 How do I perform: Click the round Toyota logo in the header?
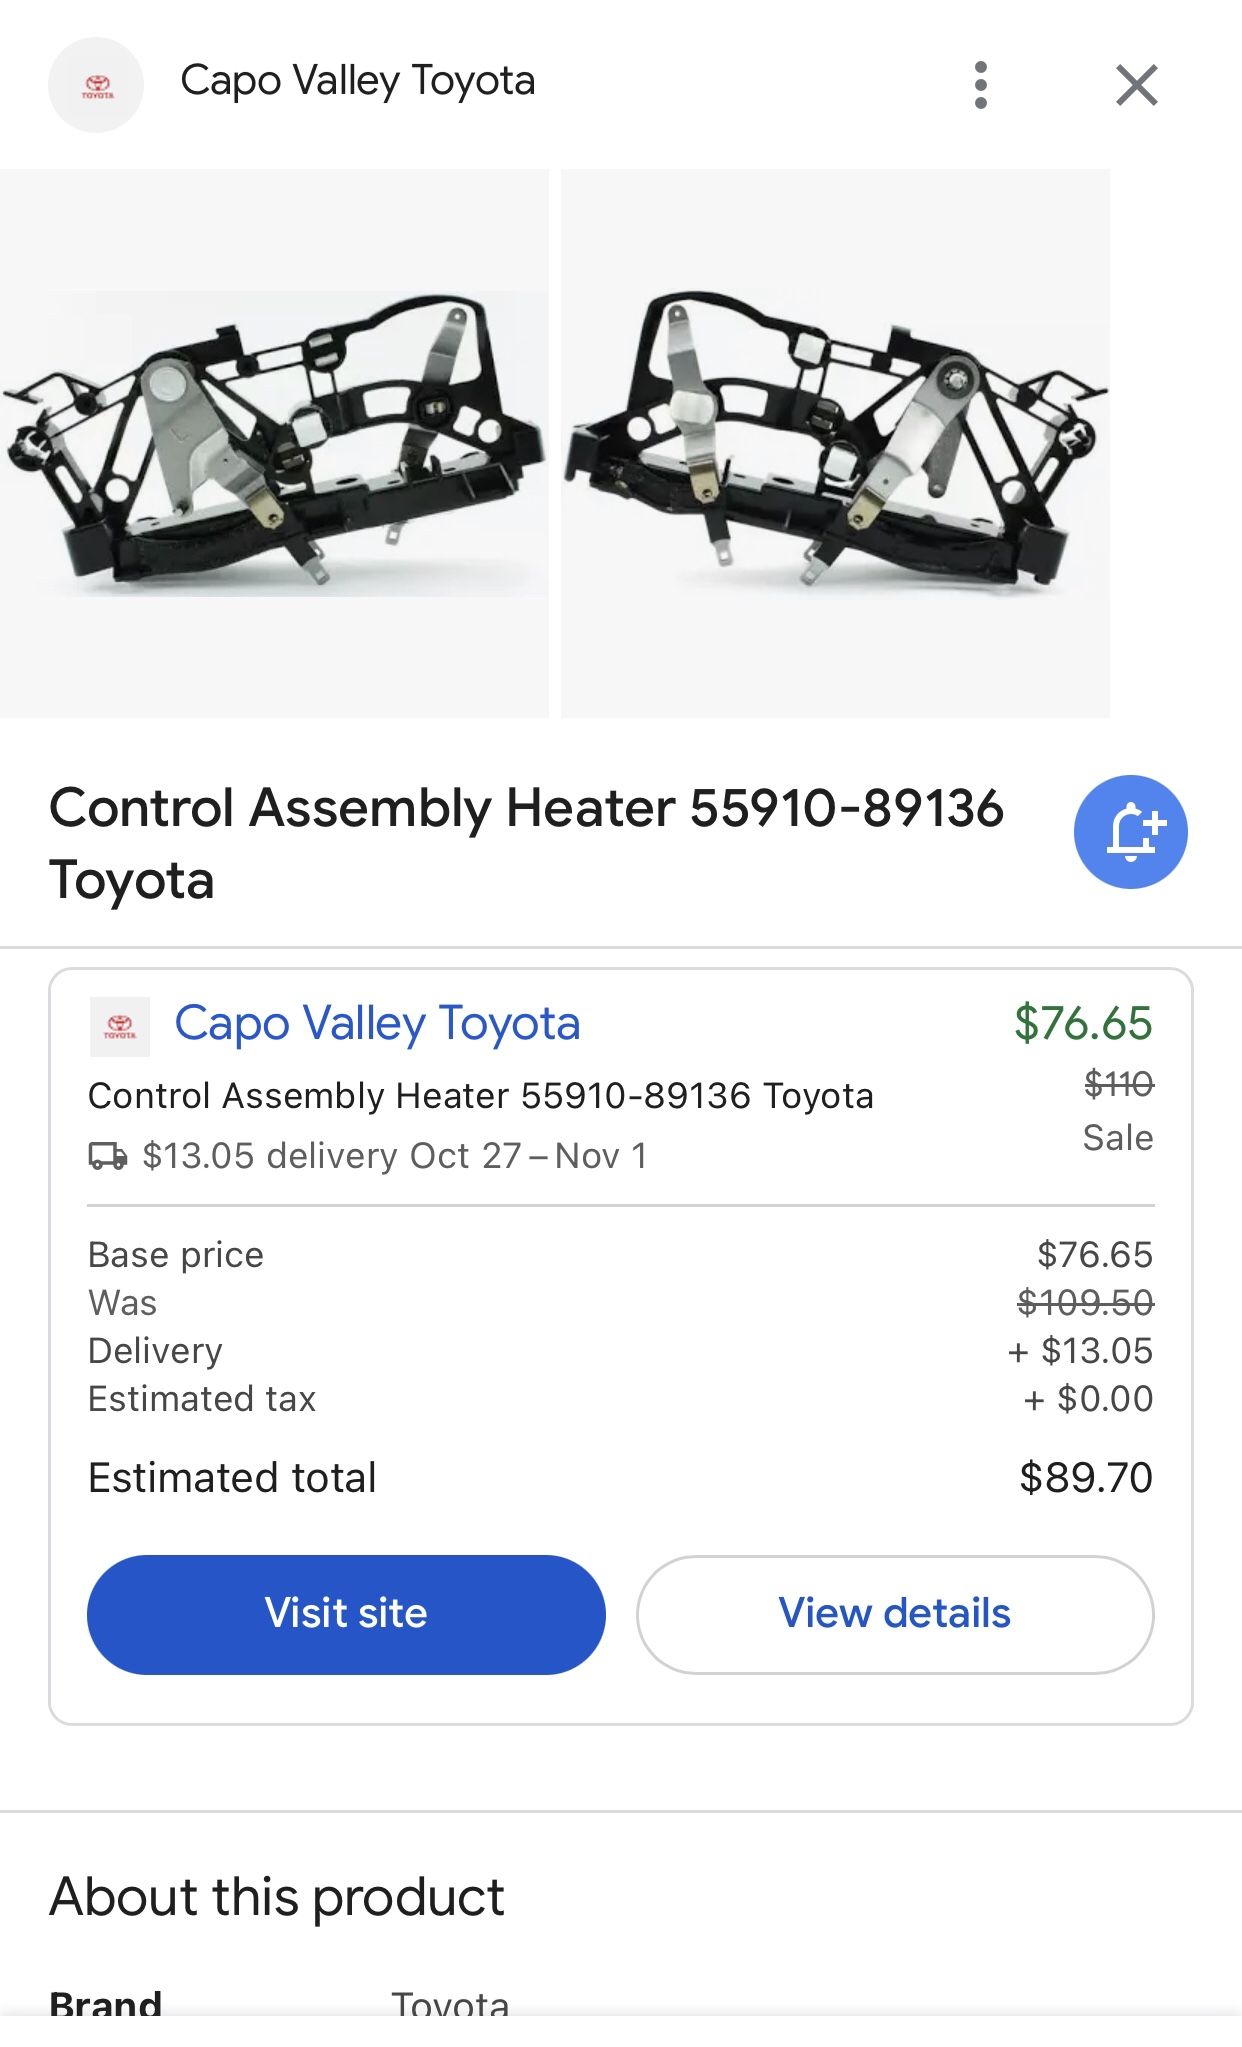point(96,85)
